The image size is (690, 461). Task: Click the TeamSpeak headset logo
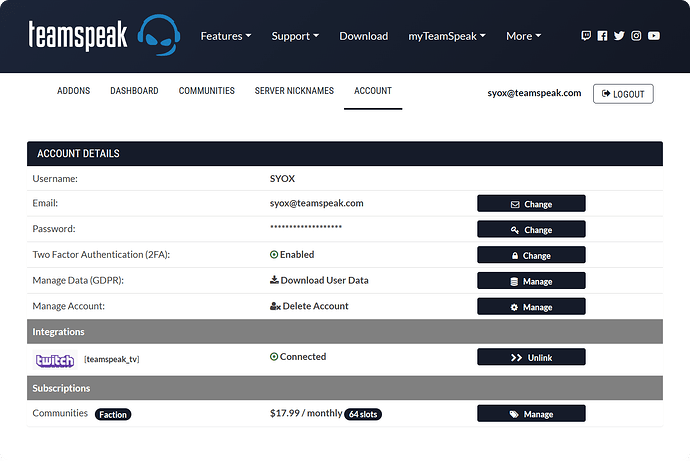pyautogui.click(x=159, y=36)
